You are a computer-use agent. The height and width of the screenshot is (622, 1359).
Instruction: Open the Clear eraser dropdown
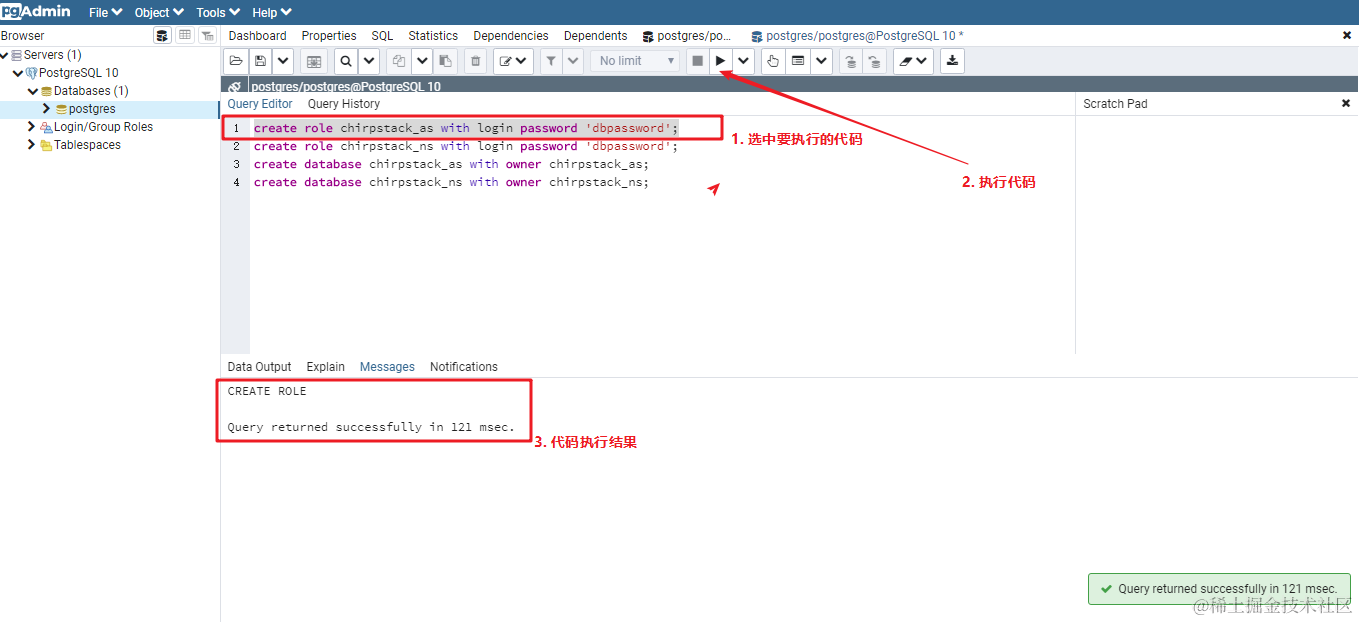click(912, 61)
